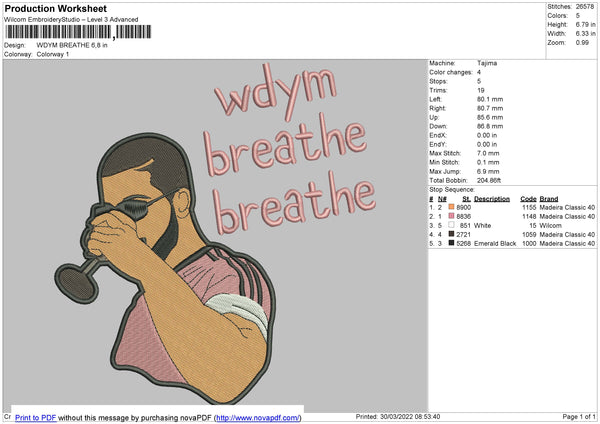Click the 'Page 1 of 1' footer text

[x=579, y=416]
